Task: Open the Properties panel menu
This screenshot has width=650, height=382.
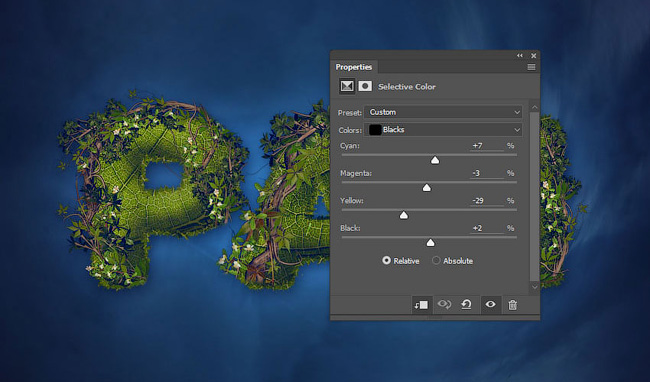Action: pyautogui.click(x=531, y=67)
